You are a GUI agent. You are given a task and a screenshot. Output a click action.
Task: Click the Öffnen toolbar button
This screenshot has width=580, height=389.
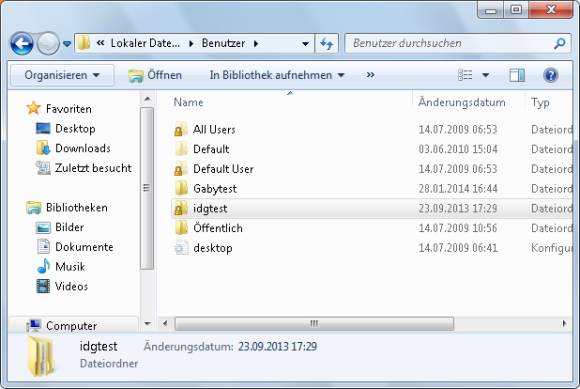pyautogui.click(x=155, y=75)
